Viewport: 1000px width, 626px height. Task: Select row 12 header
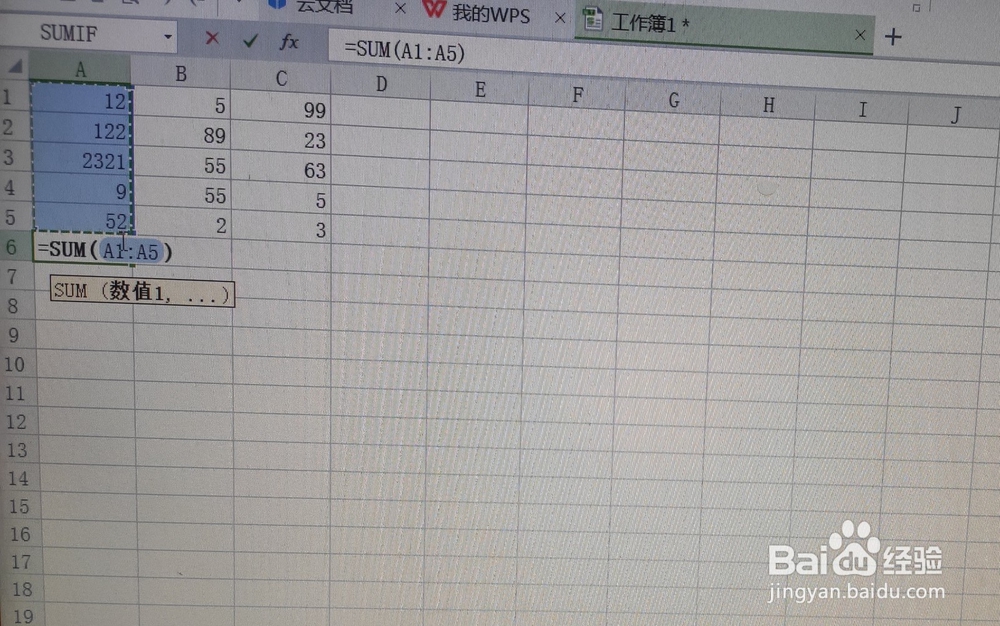16,421
